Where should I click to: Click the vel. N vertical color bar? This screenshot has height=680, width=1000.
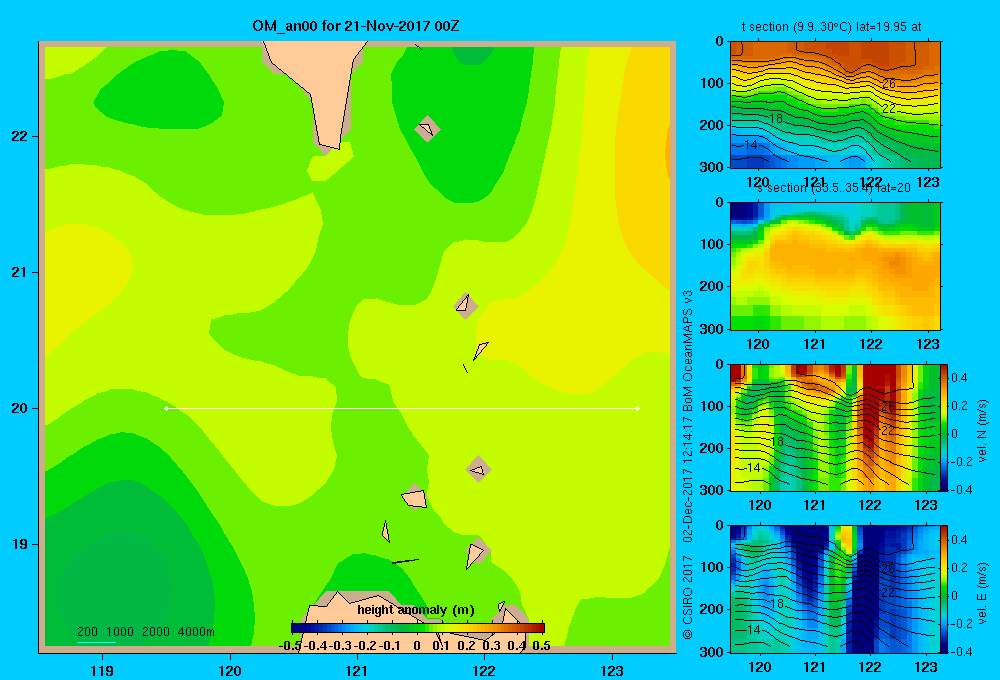pyautogui.click(x=944, y=427)
